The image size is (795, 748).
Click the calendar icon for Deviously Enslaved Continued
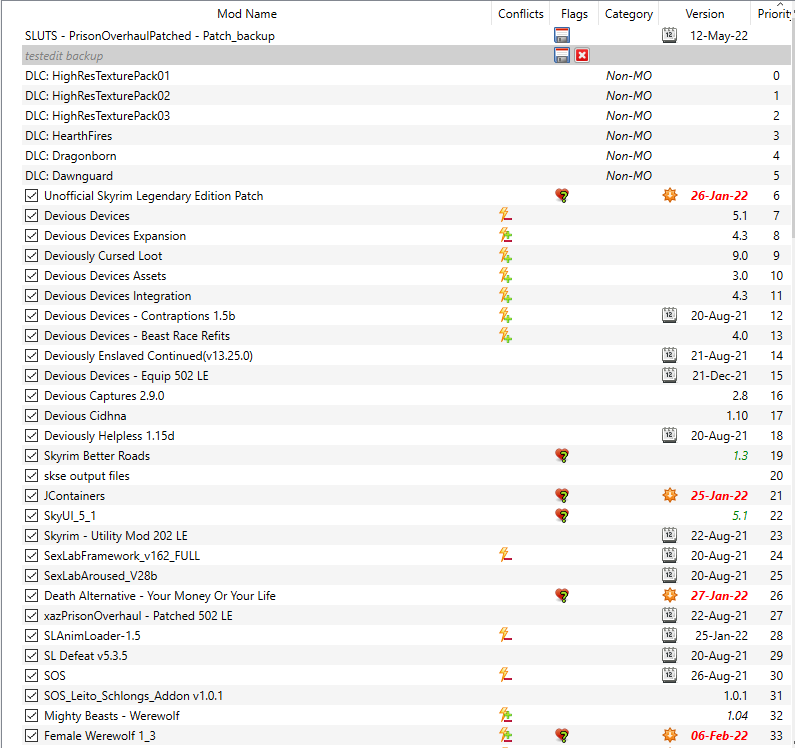pyautogui.click(x=669, y=355)
